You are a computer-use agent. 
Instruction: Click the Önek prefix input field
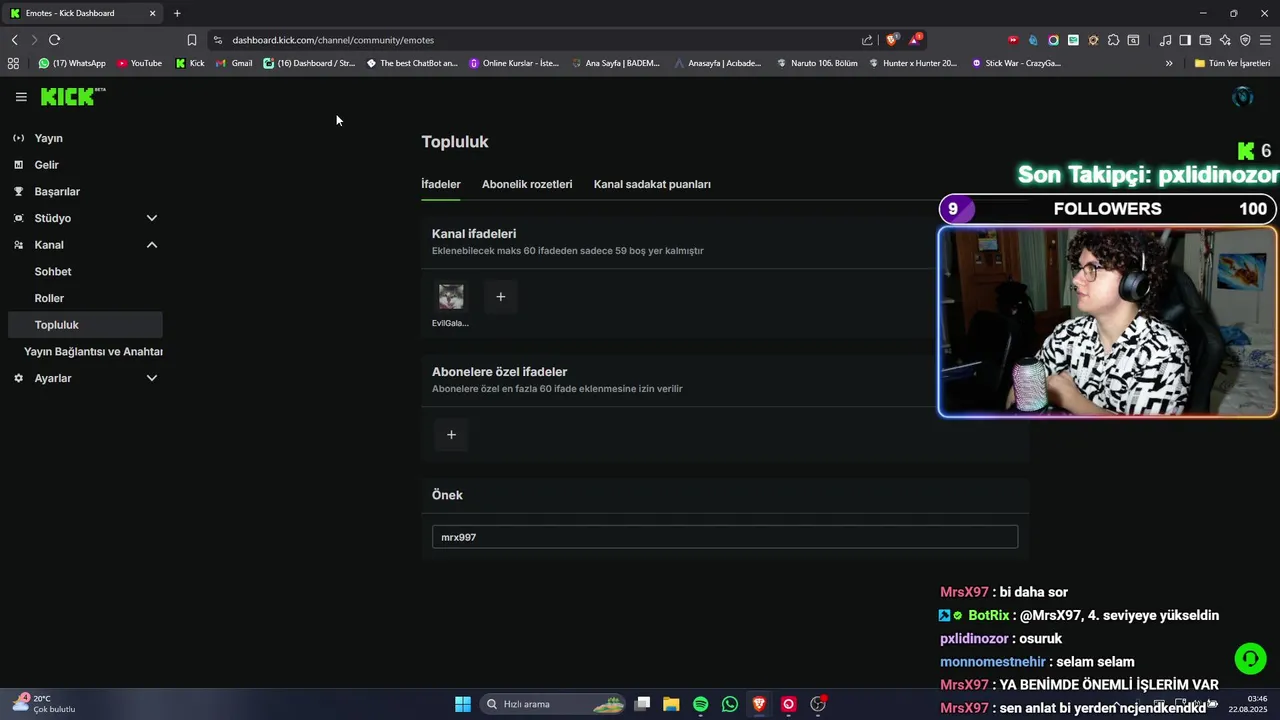point(725,537)
